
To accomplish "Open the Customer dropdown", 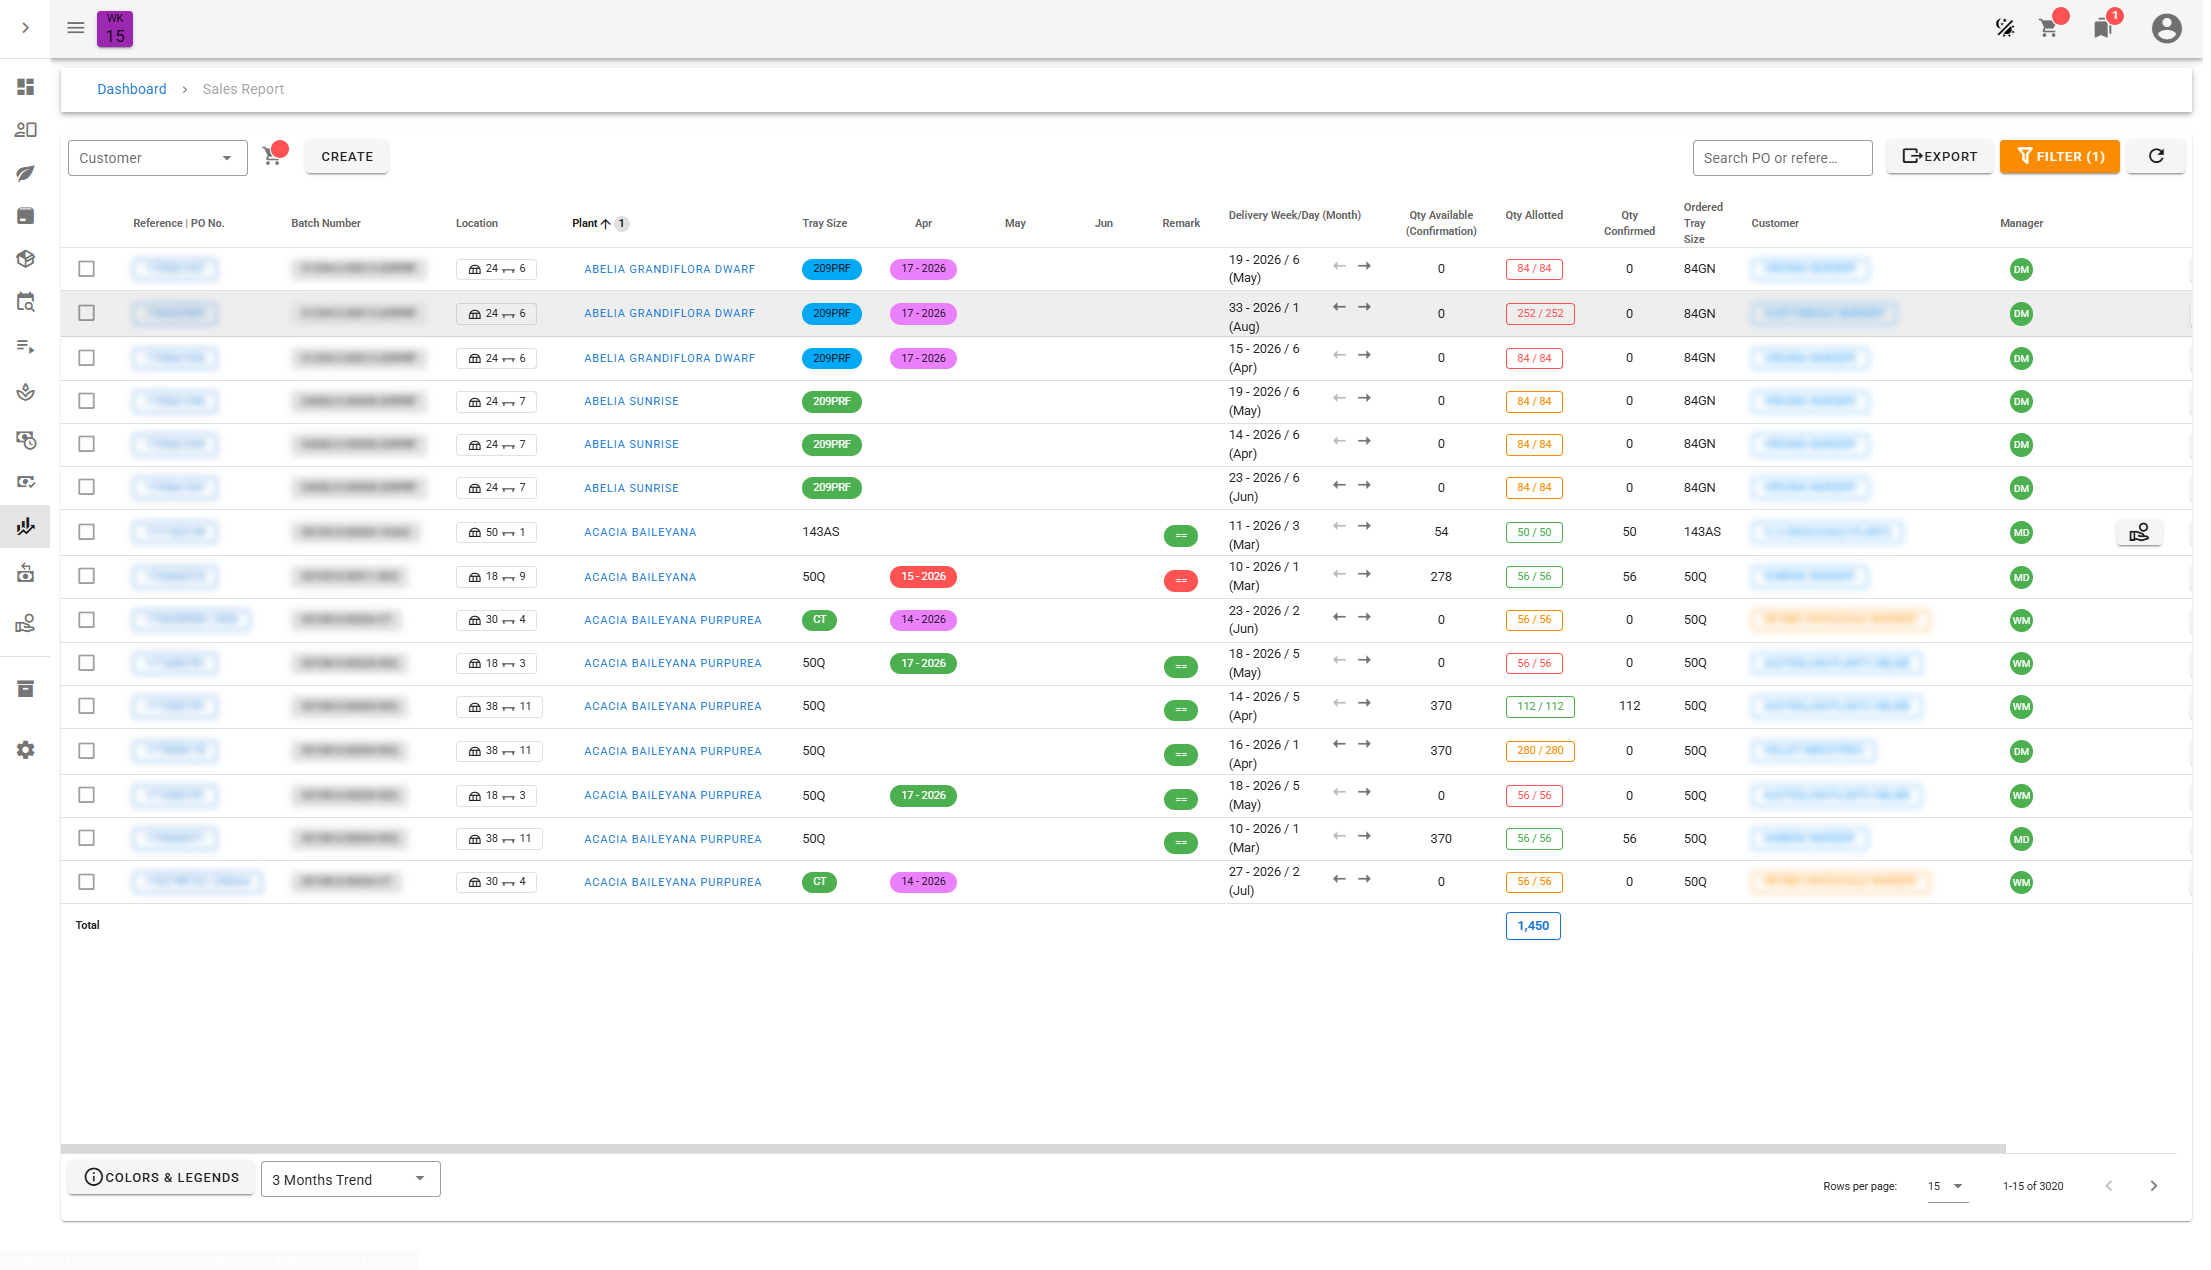I will (x=157, y=158).
